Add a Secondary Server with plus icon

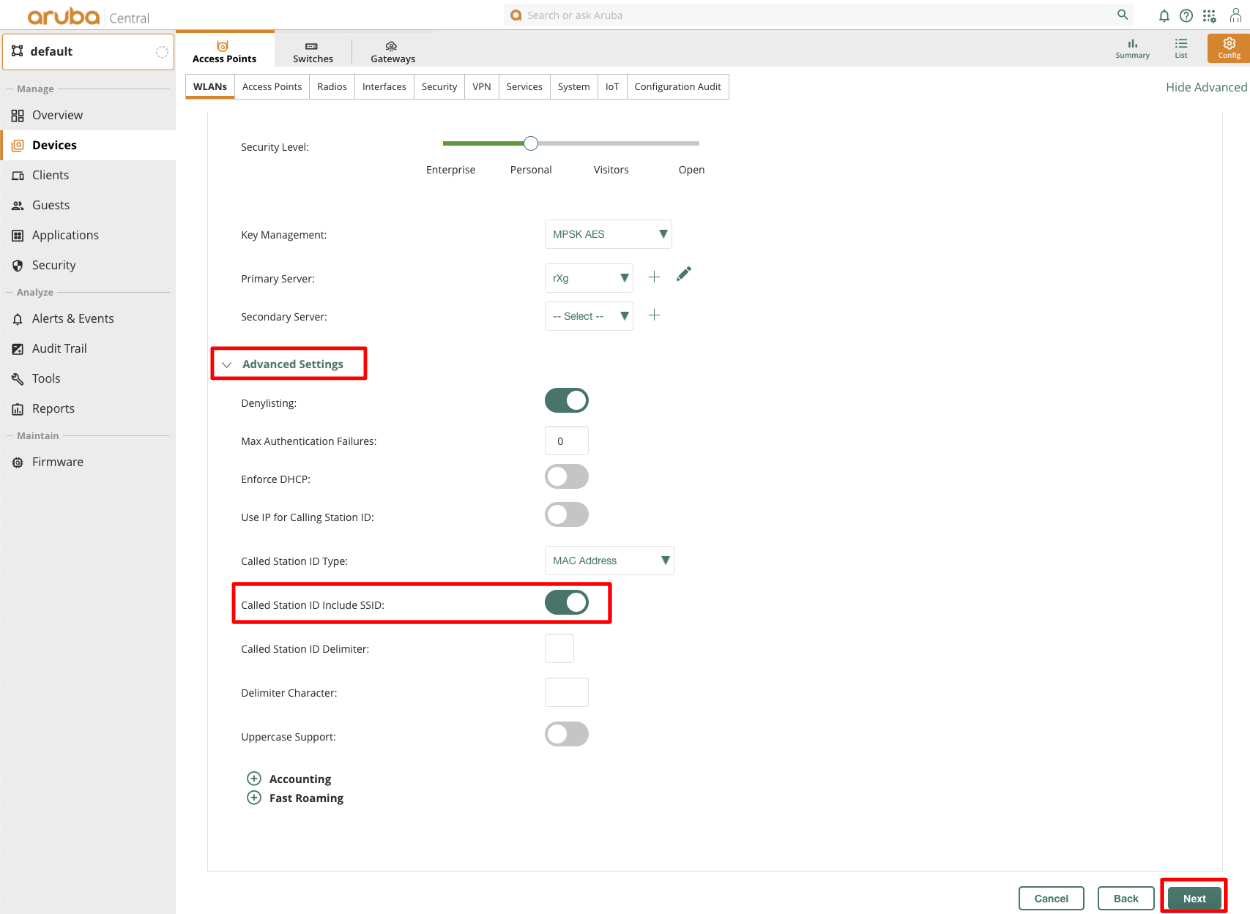pyautogui.click(x=654, y=316)
